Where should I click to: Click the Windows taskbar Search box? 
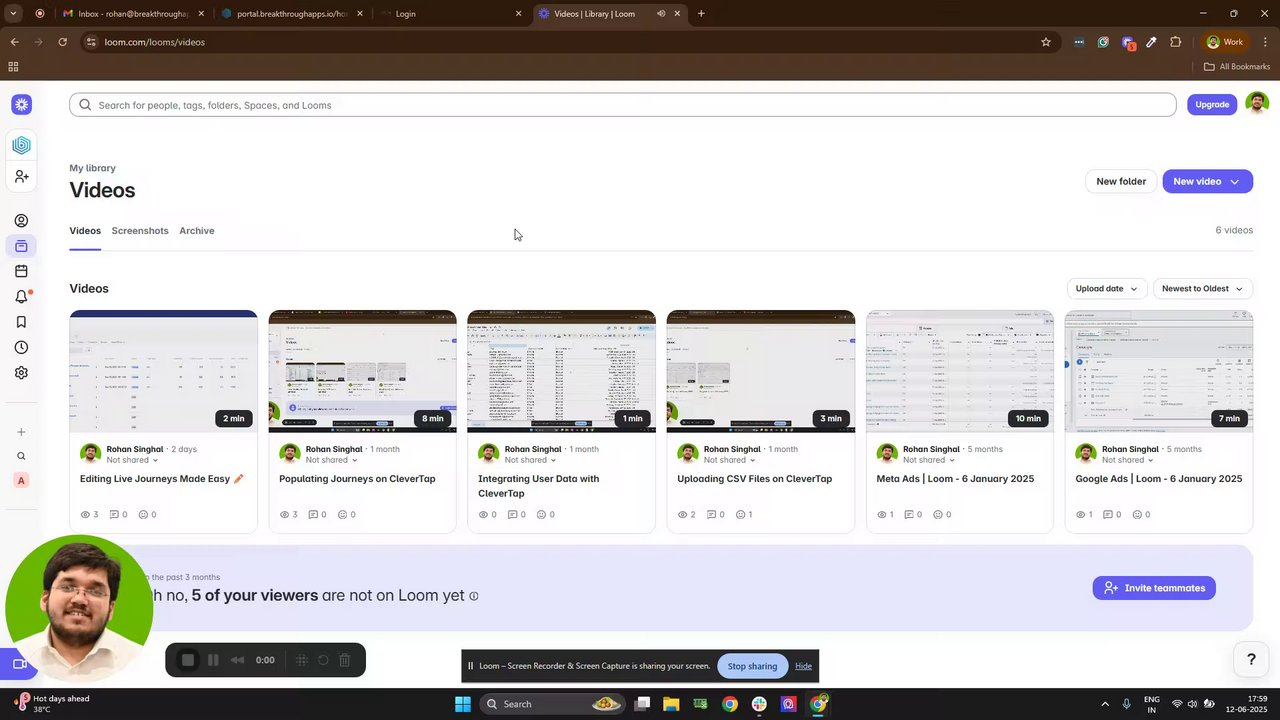coord(552,704)
